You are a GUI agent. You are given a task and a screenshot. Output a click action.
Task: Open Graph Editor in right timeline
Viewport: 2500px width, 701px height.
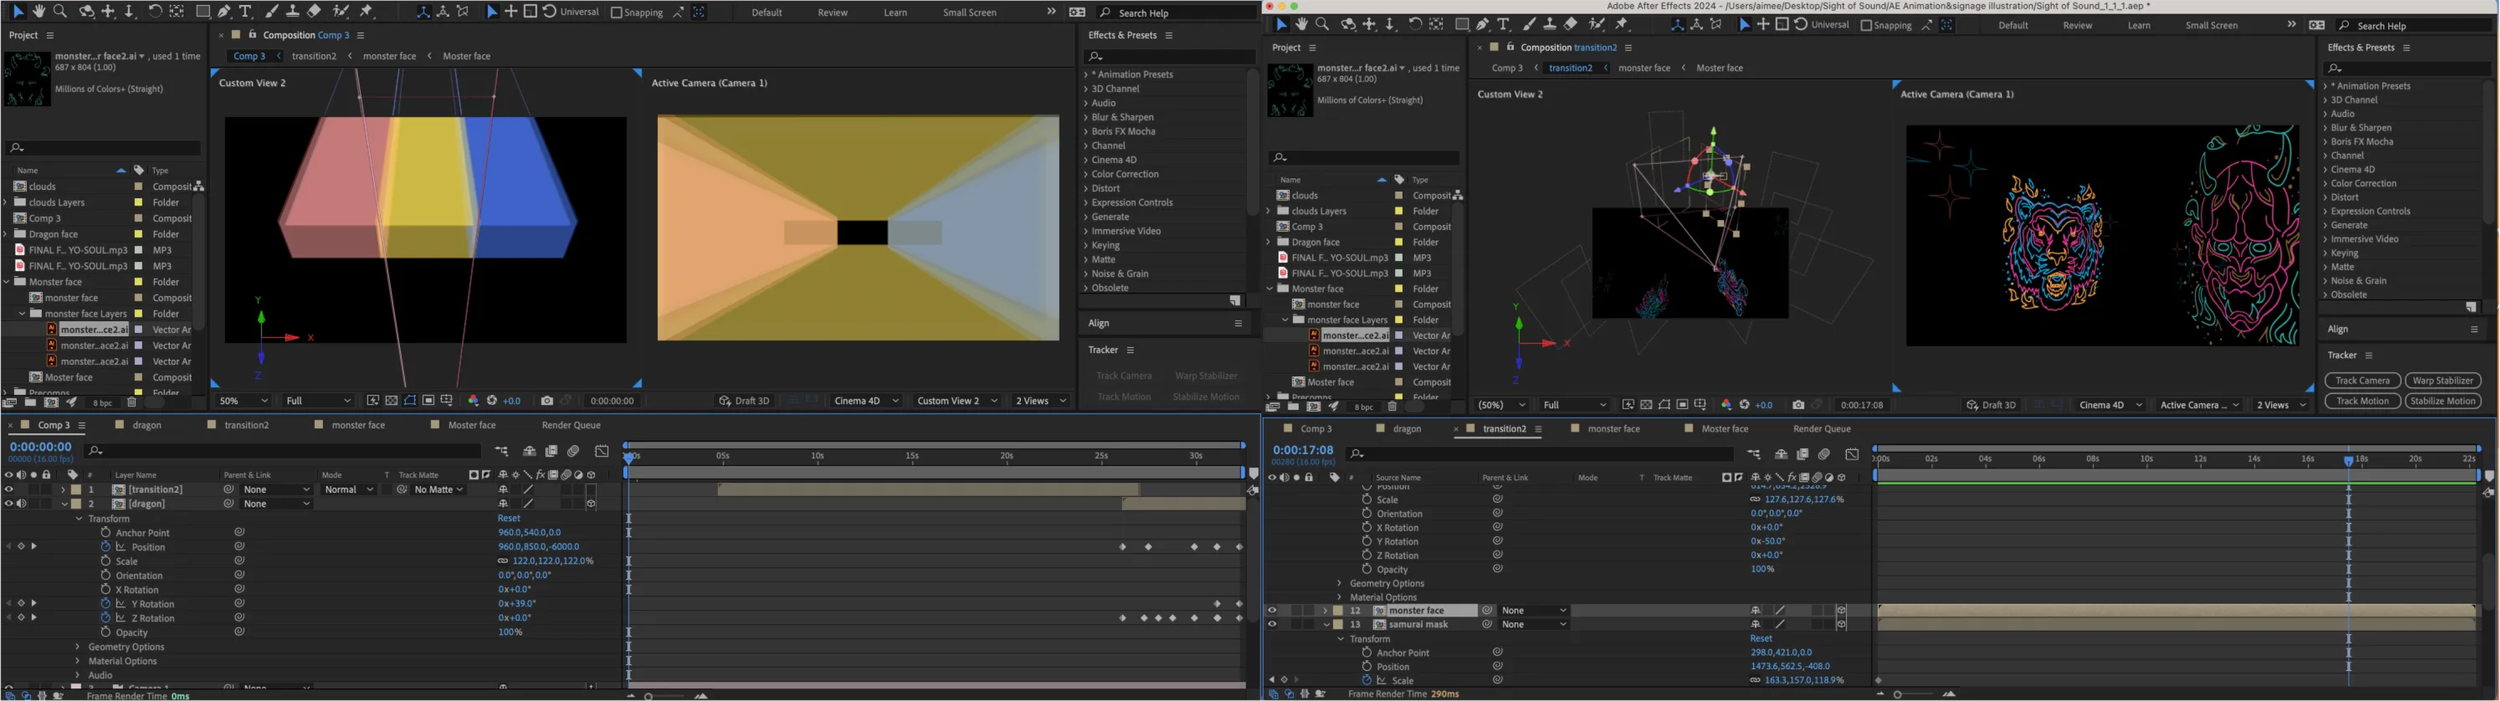(x=1852, y=454)
